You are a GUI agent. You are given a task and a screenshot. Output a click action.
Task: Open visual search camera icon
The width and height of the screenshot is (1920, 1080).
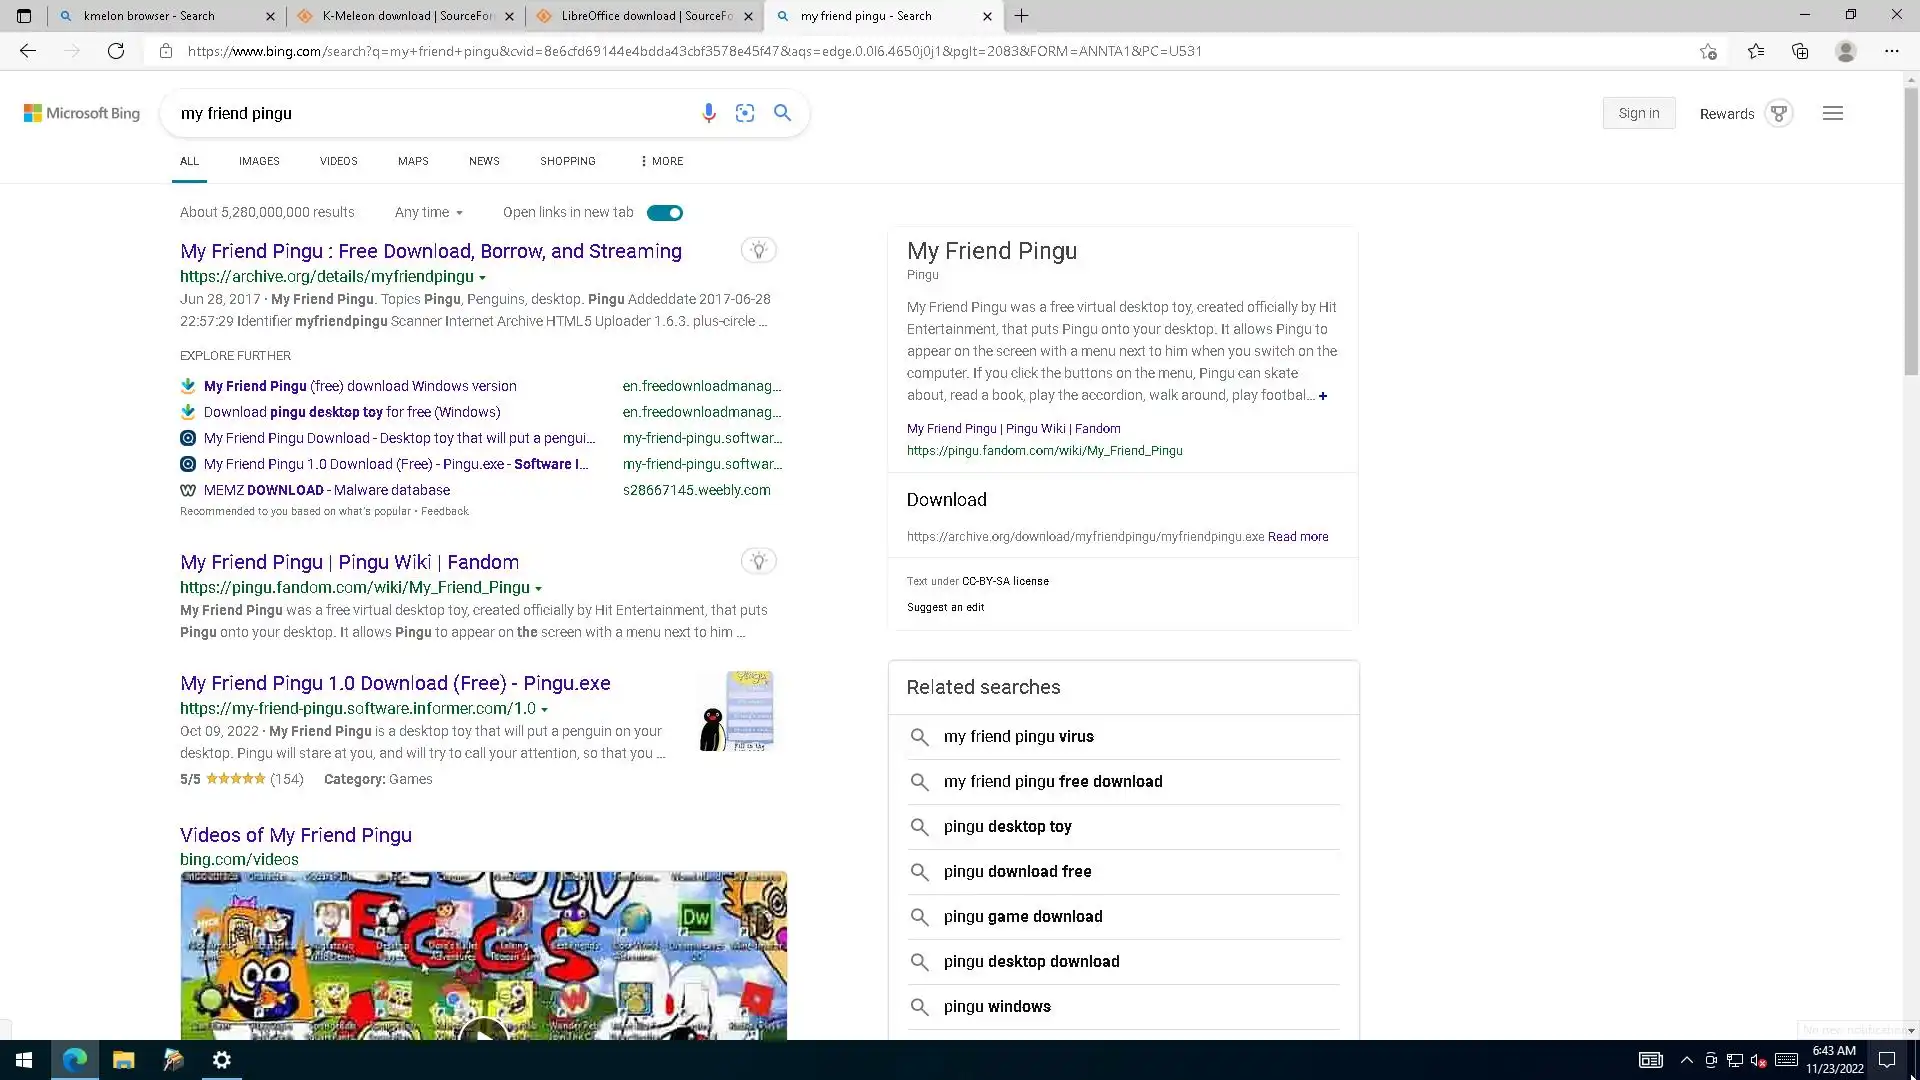point(745,113)
